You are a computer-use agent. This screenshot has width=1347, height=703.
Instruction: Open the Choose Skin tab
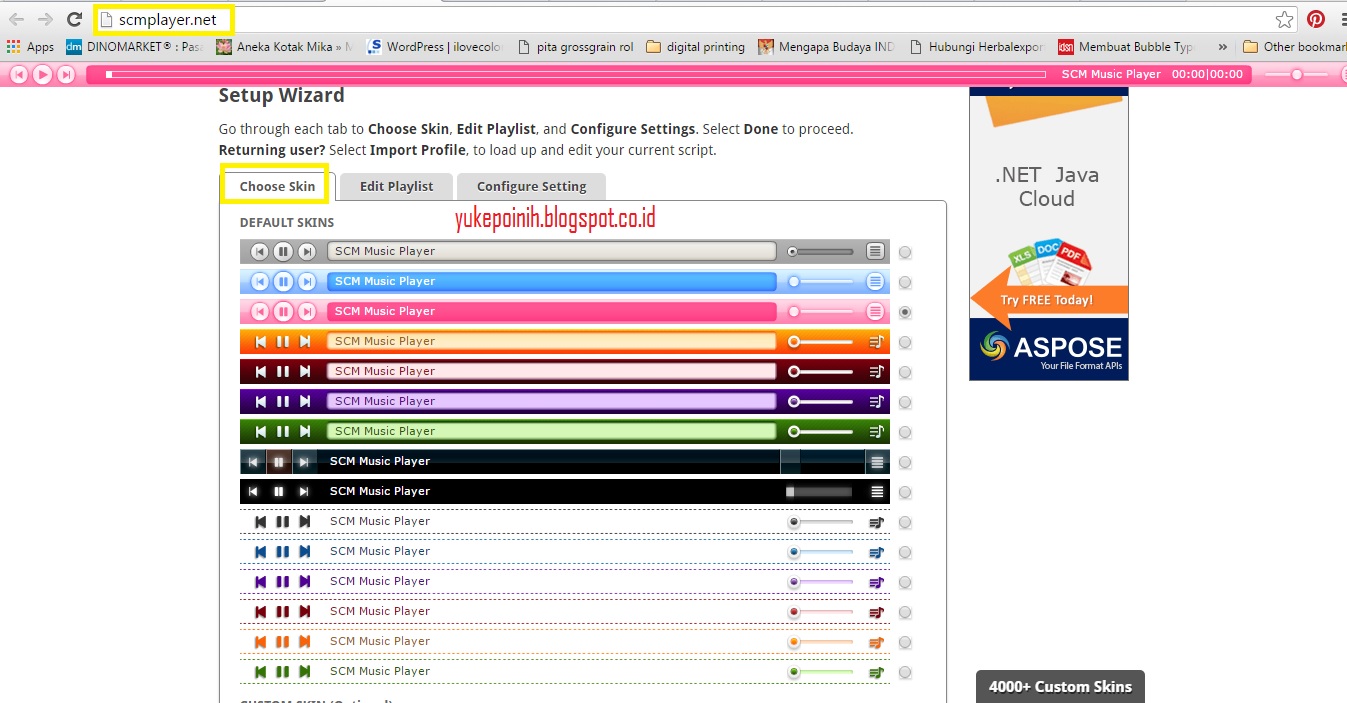pyautogui.click(x=276, y=186)
